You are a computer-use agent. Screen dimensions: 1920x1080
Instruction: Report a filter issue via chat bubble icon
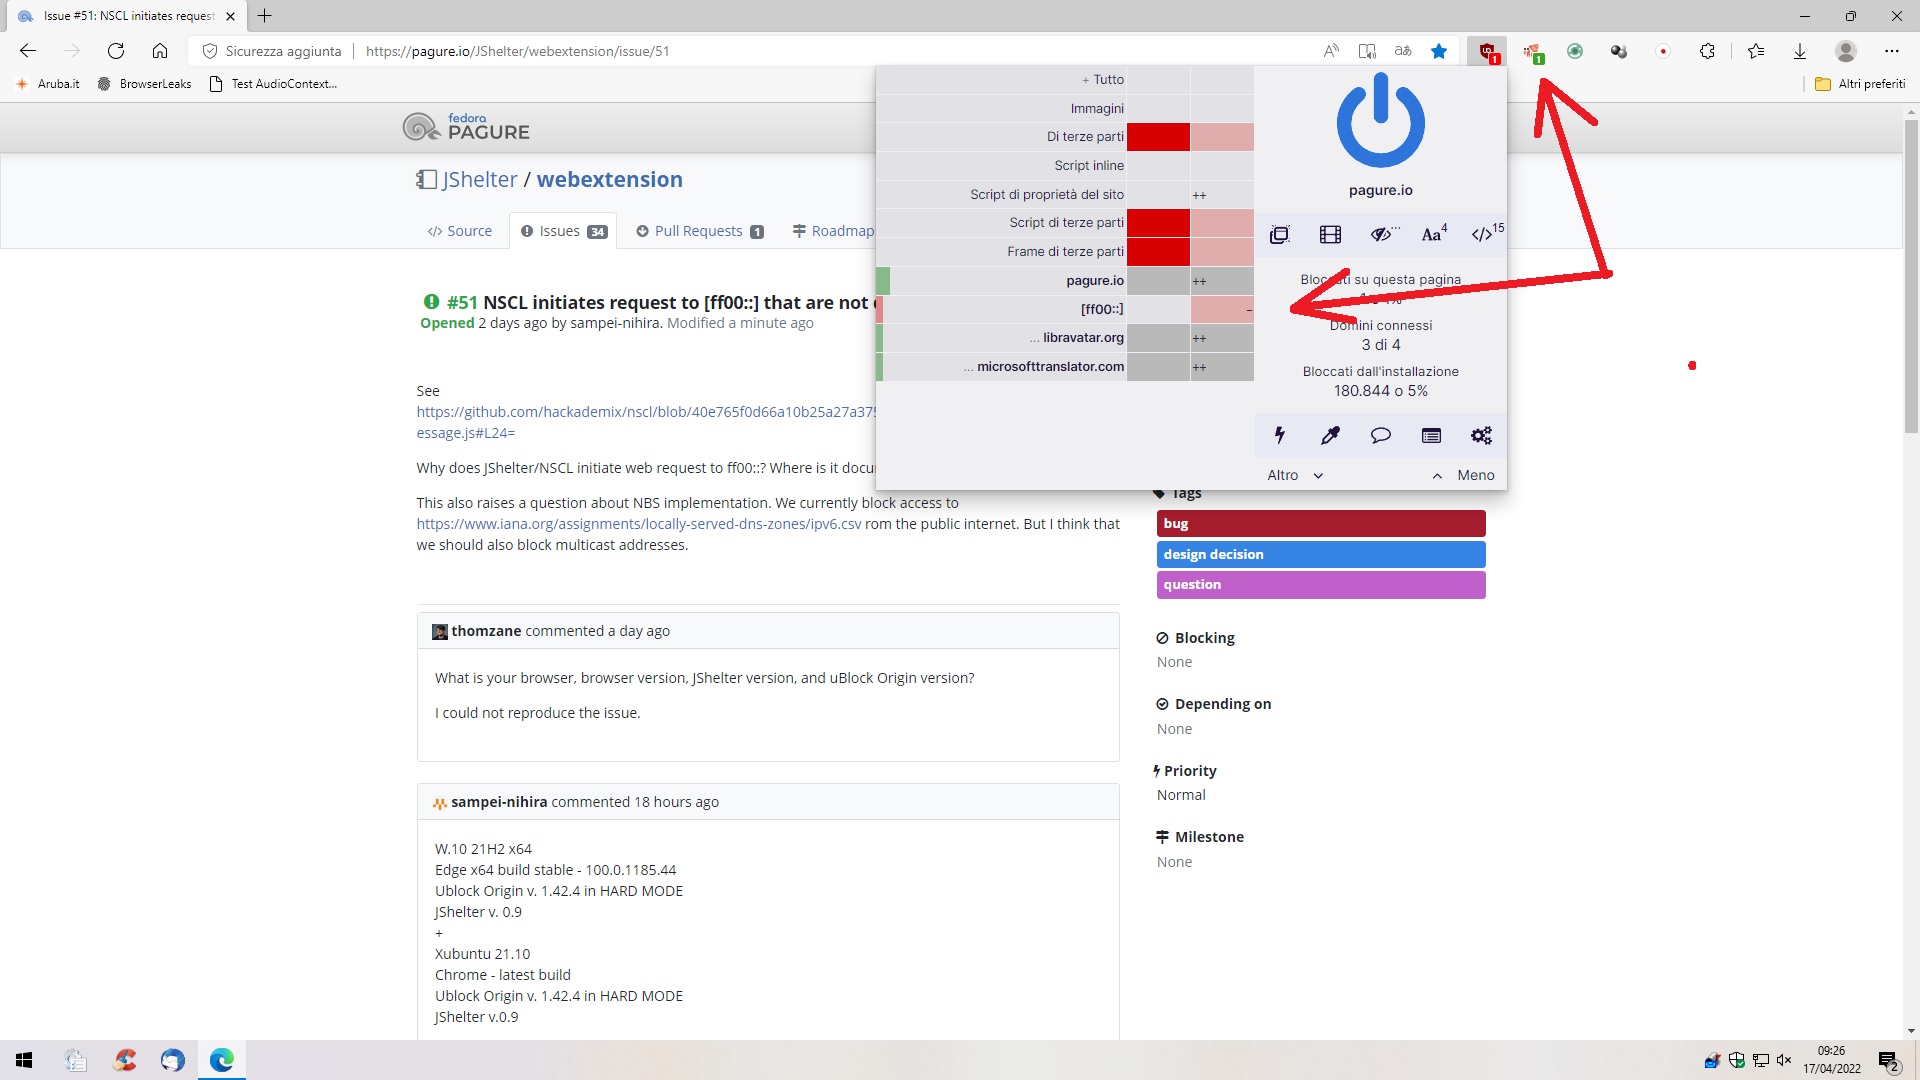point(1380,435)
